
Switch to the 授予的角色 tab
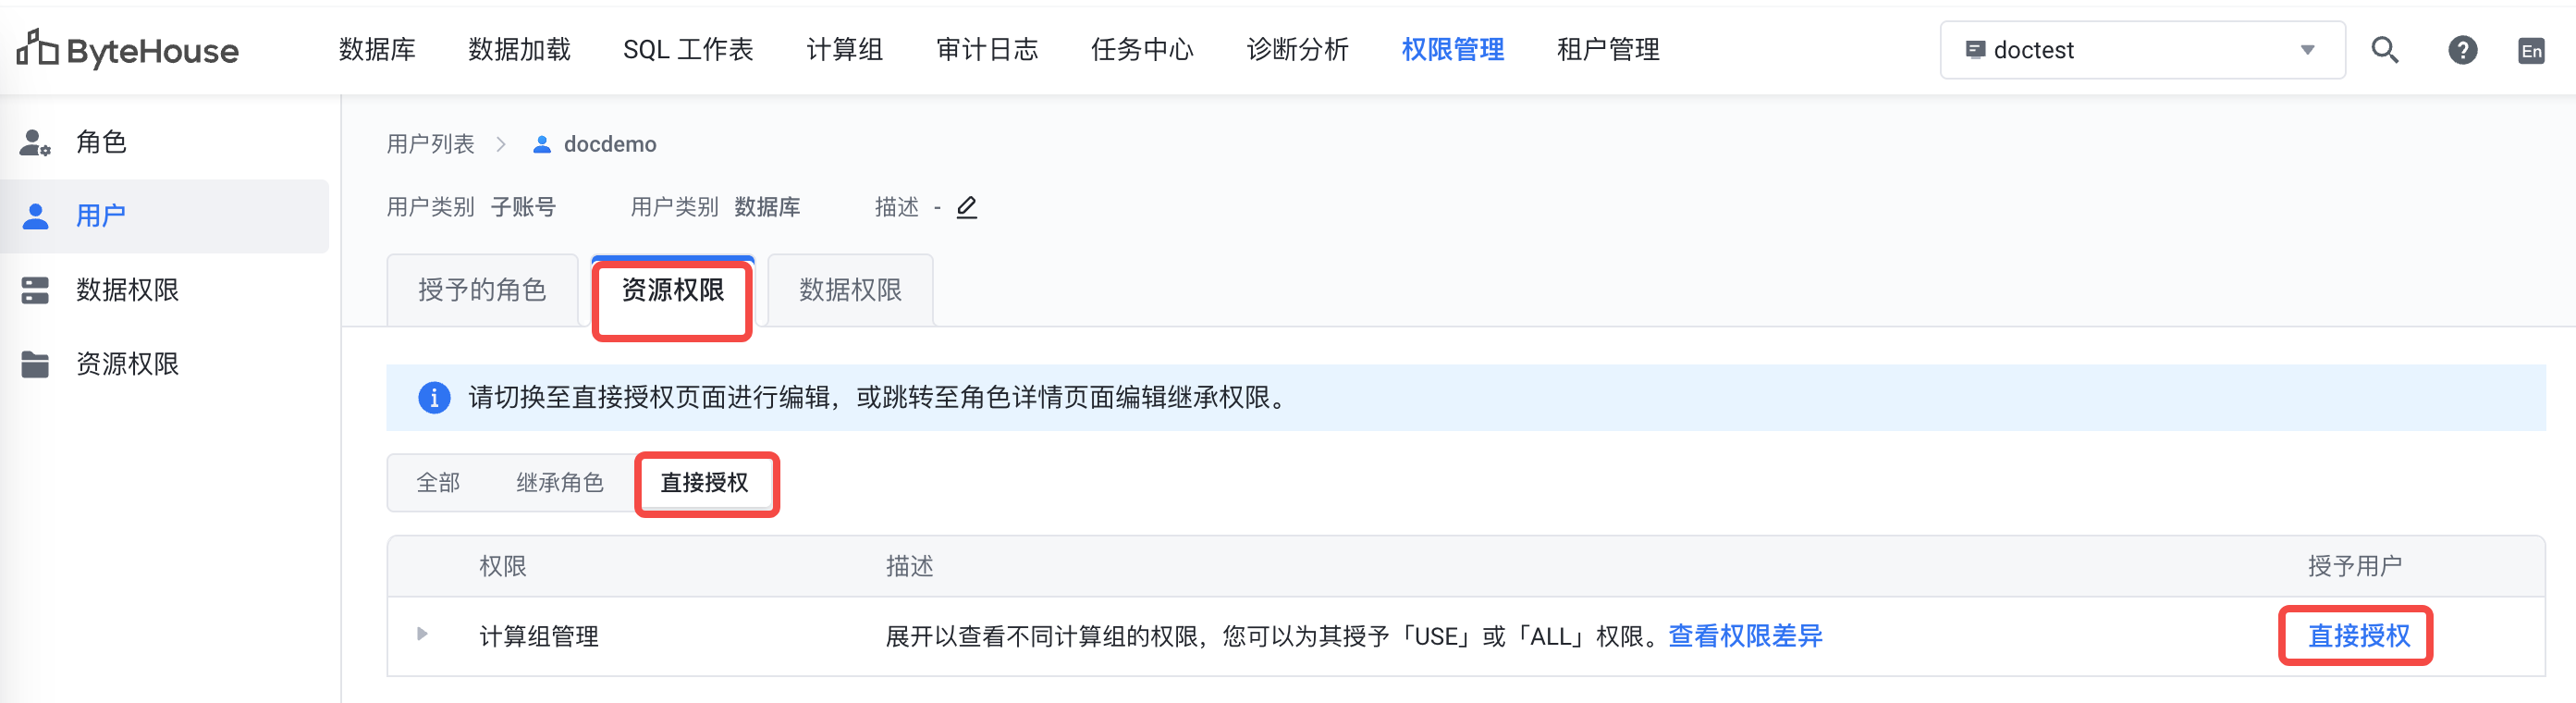[x=482, y=290]
